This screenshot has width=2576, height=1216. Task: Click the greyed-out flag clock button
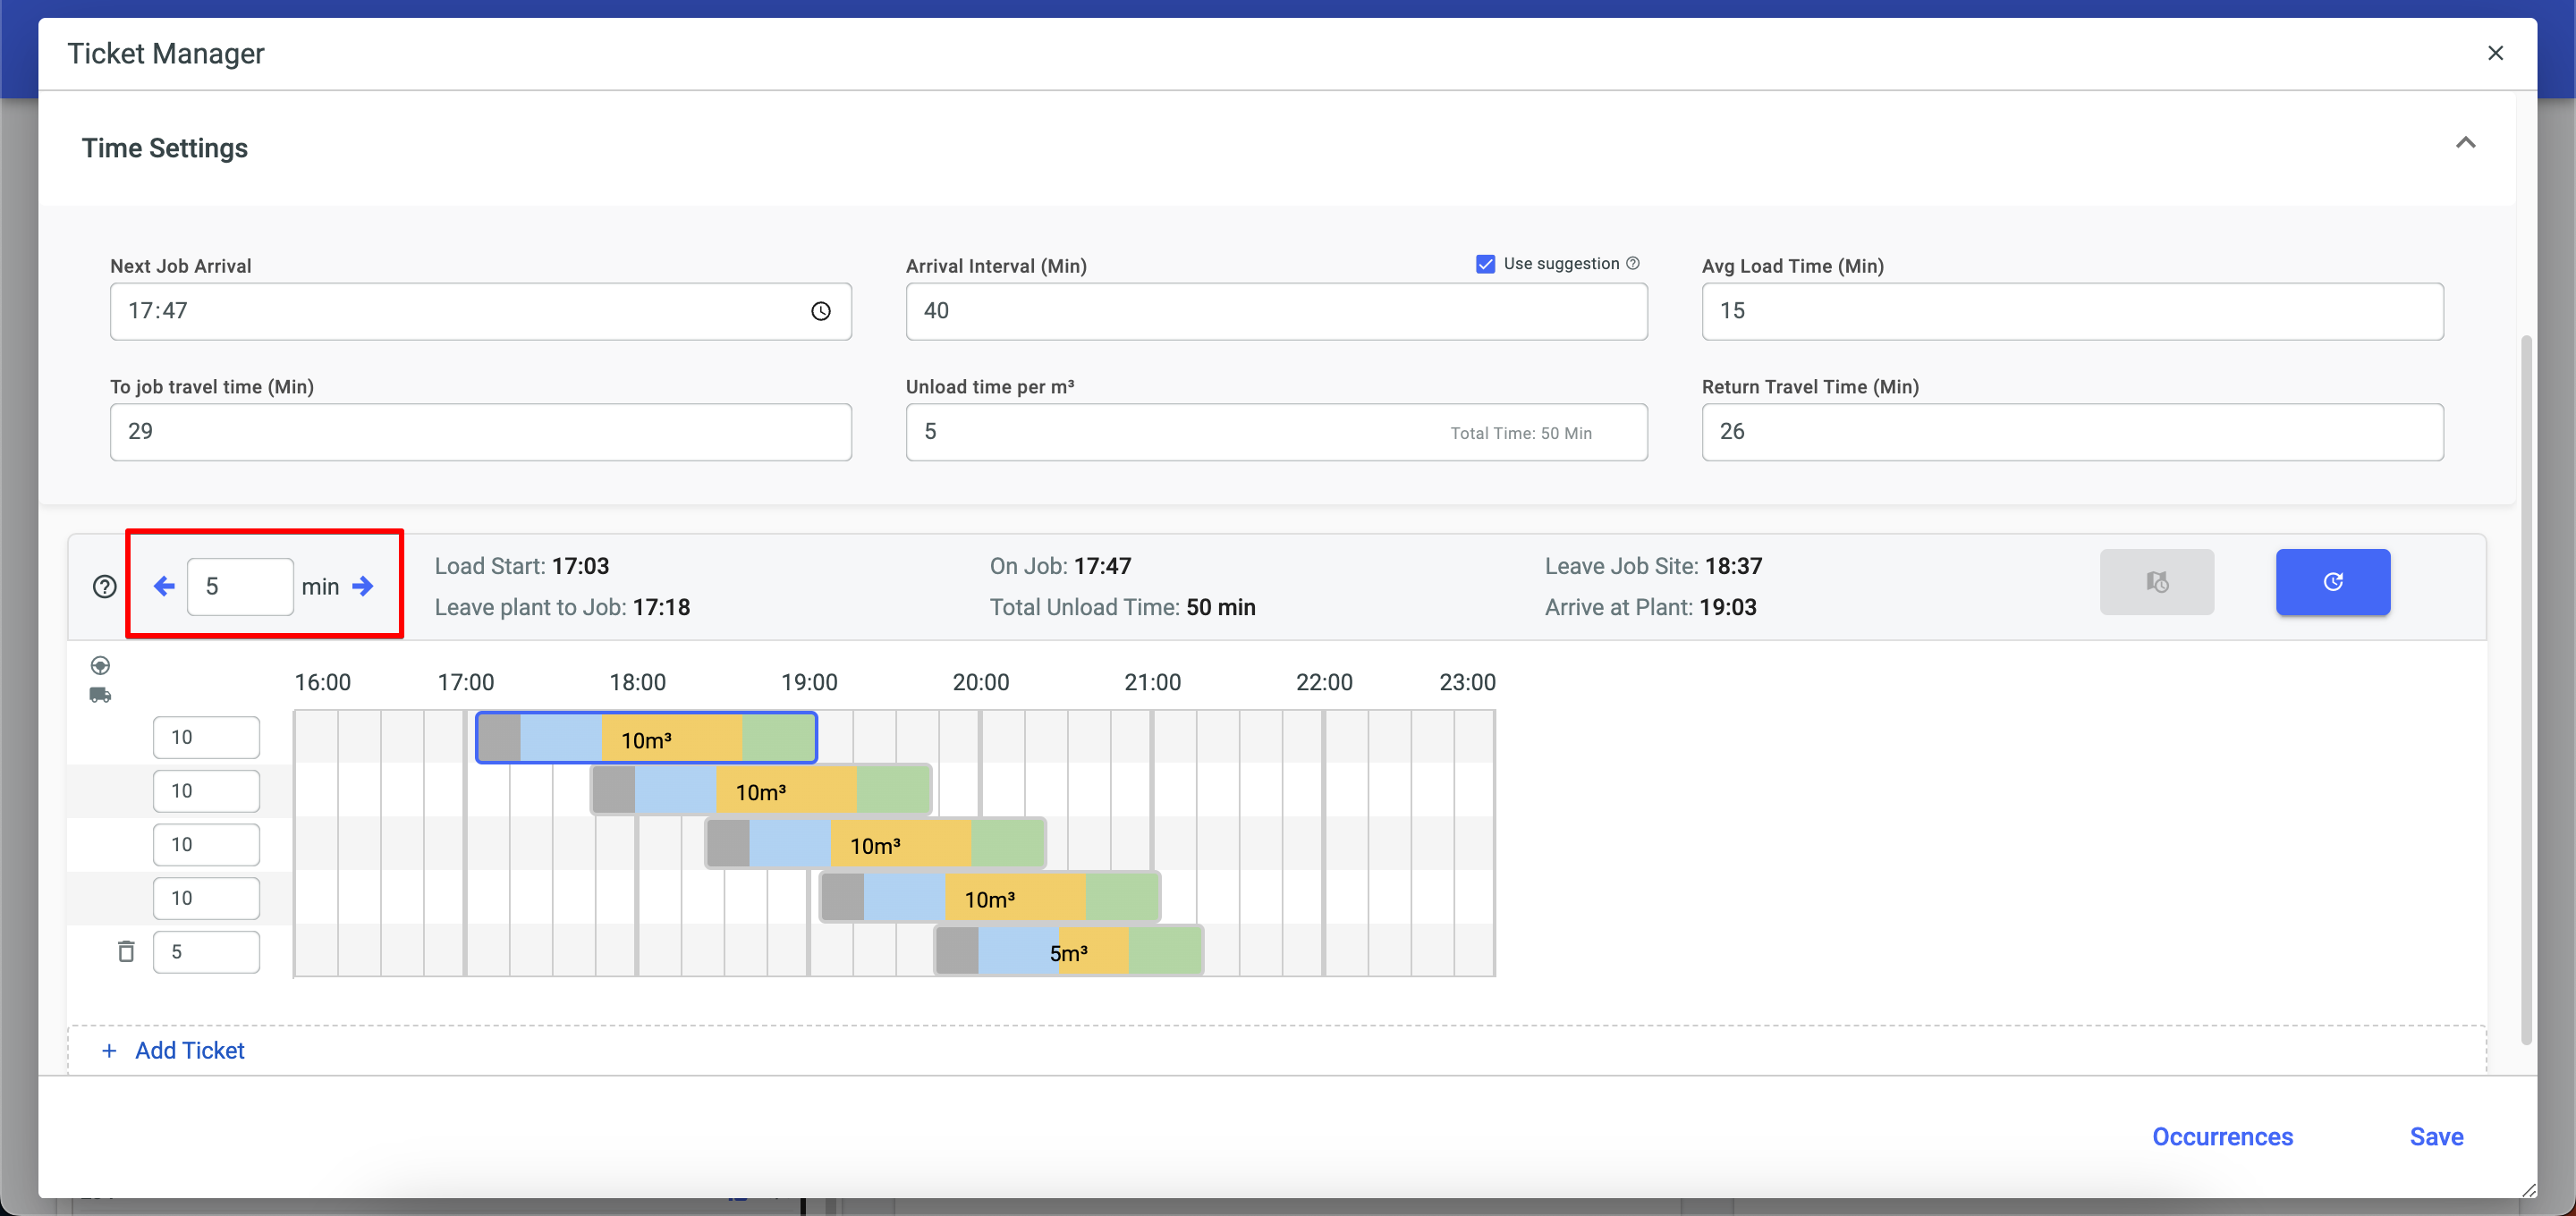click(2157, 582)
